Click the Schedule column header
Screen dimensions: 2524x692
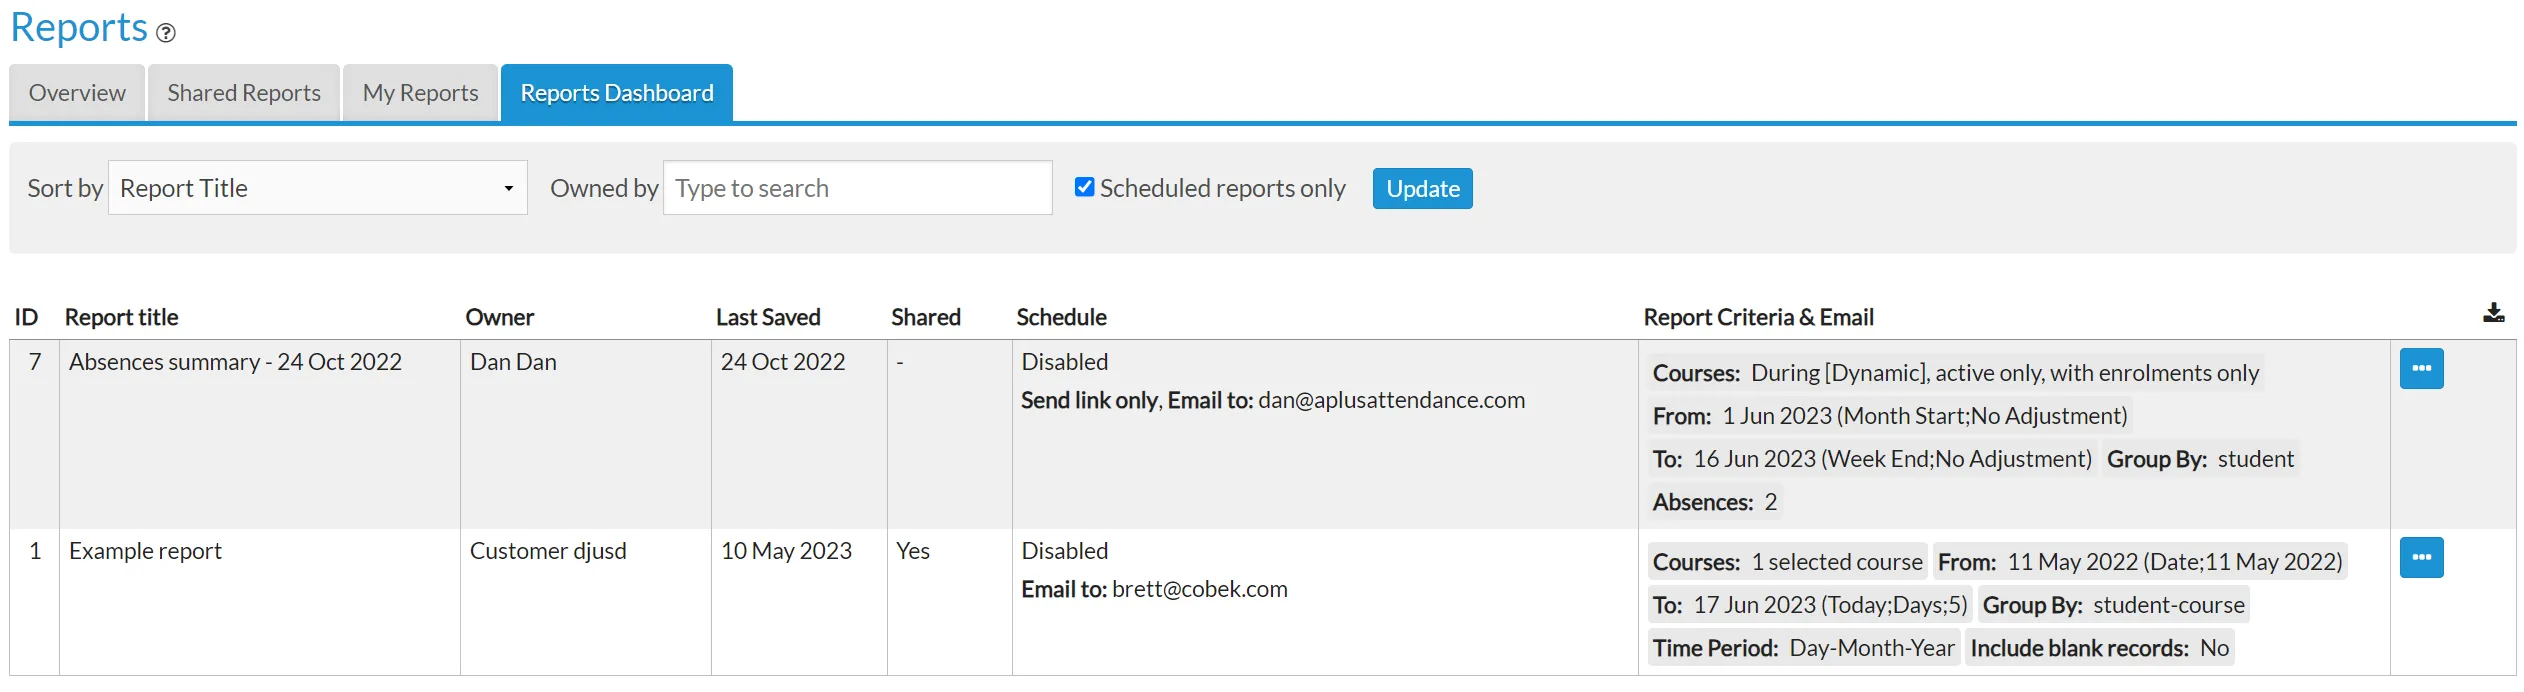pyautogui.click(x=1061, y=317)
